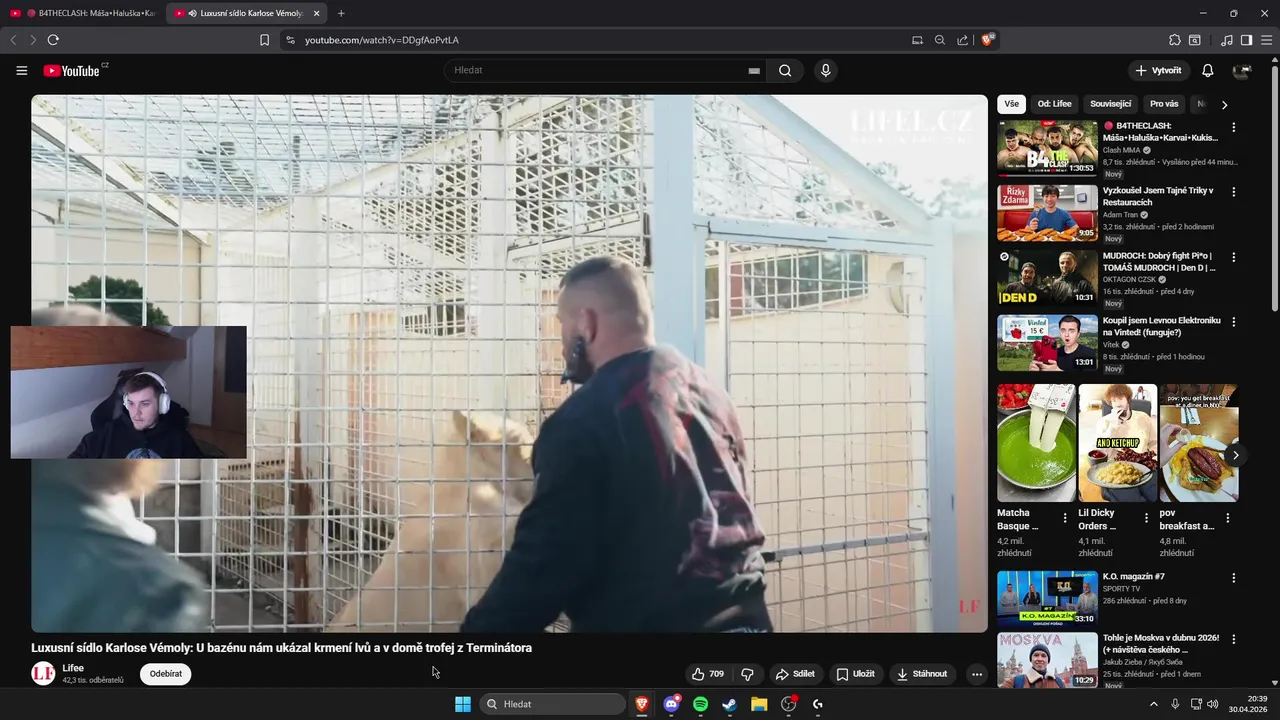The height and width of the screenshot is (720, 1280).
Task: Click the Windows taskbar search box
Action: [552, 704]
